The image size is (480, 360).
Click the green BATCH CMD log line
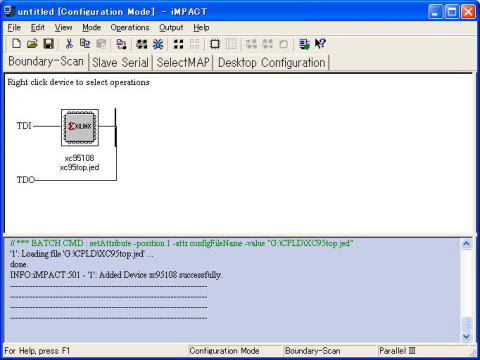[x=181, y=243]
